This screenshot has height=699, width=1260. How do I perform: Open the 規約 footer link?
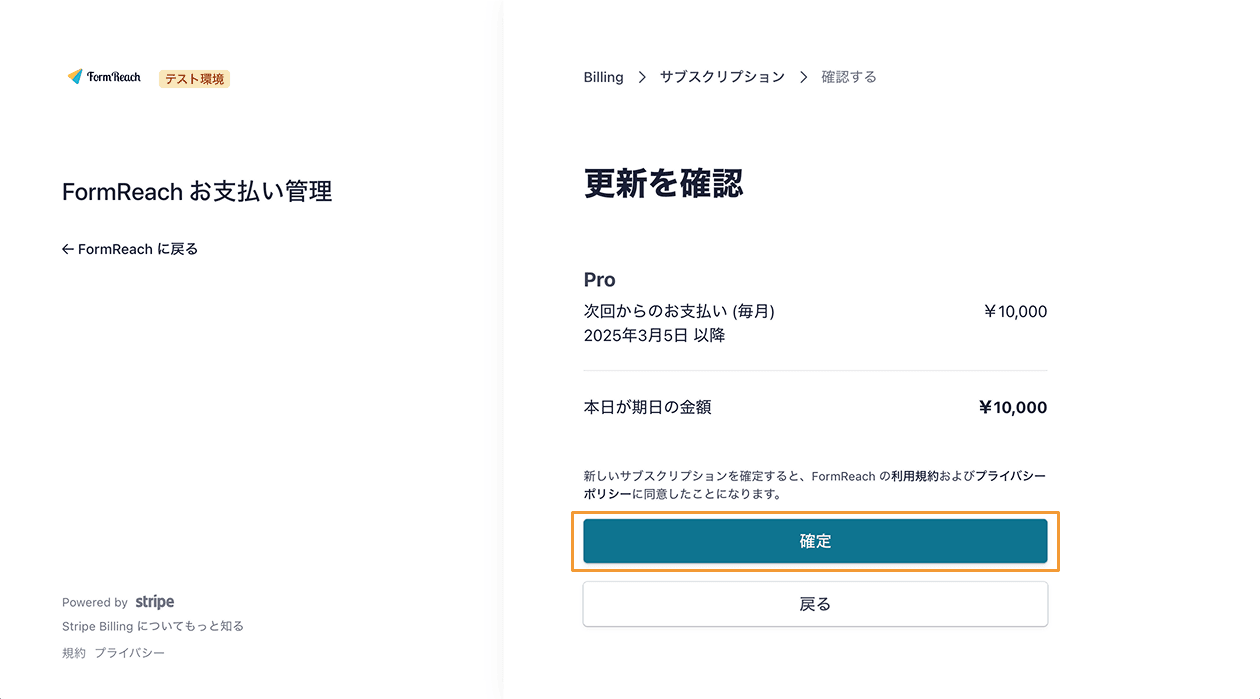click(72, 652)
